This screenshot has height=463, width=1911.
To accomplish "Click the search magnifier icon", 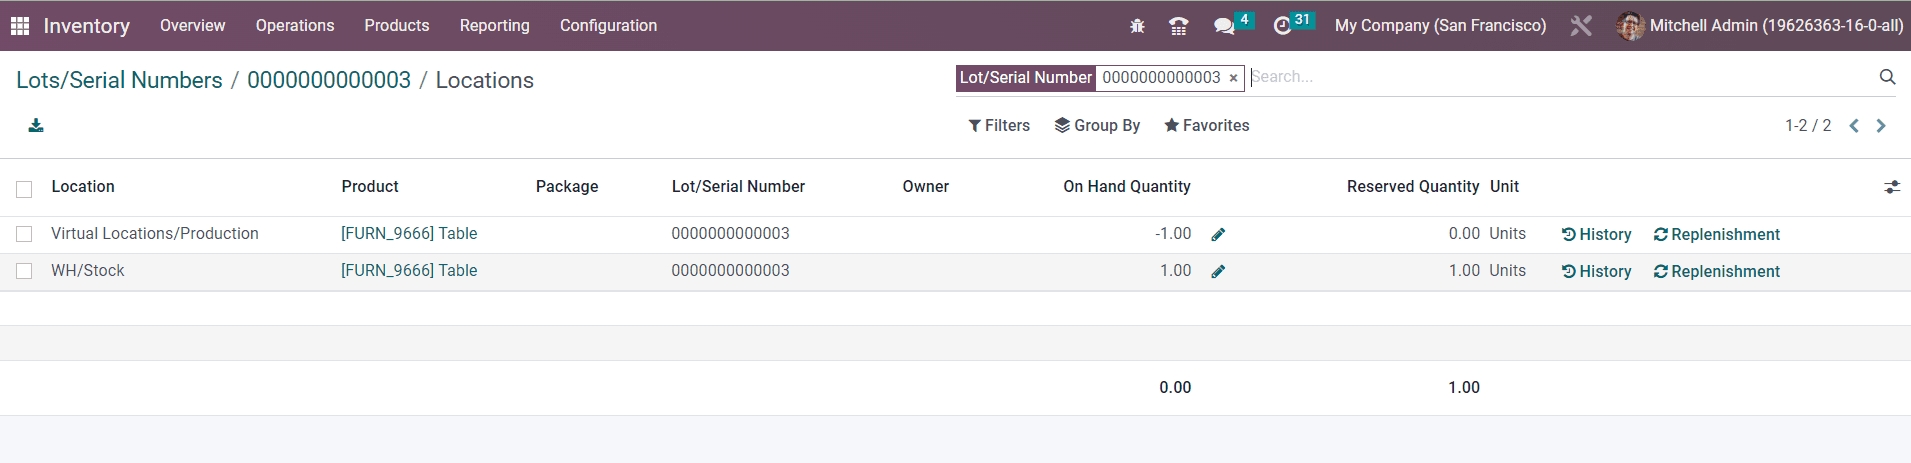I will pyautogui.click(x=1887, y=77).
